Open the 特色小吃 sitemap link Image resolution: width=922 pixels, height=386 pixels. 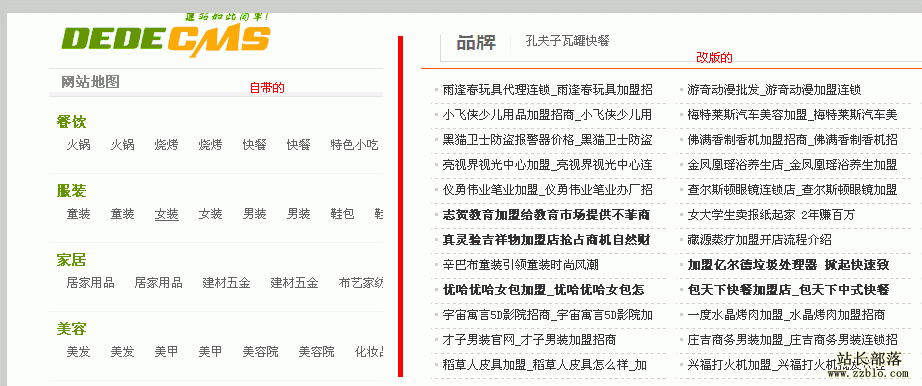point(355,145)
